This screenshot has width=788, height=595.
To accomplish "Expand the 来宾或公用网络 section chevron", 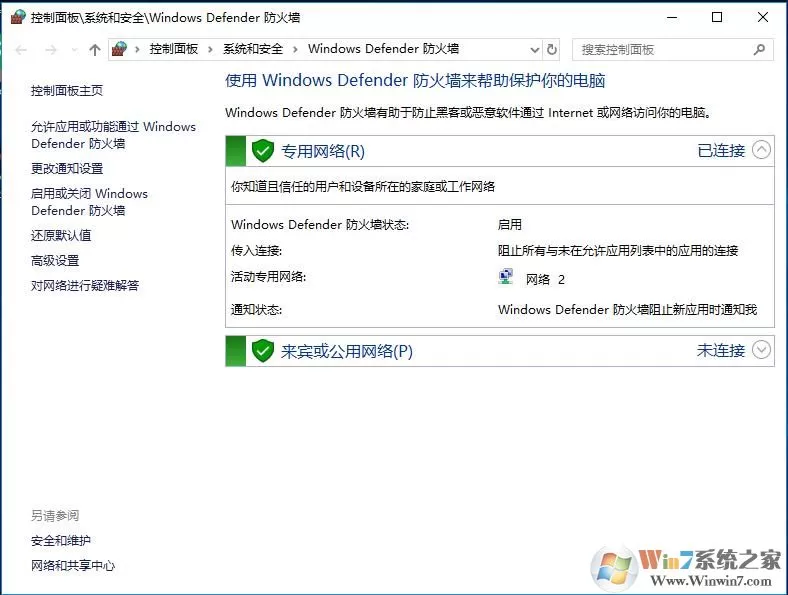I will [x=761, y=349].
